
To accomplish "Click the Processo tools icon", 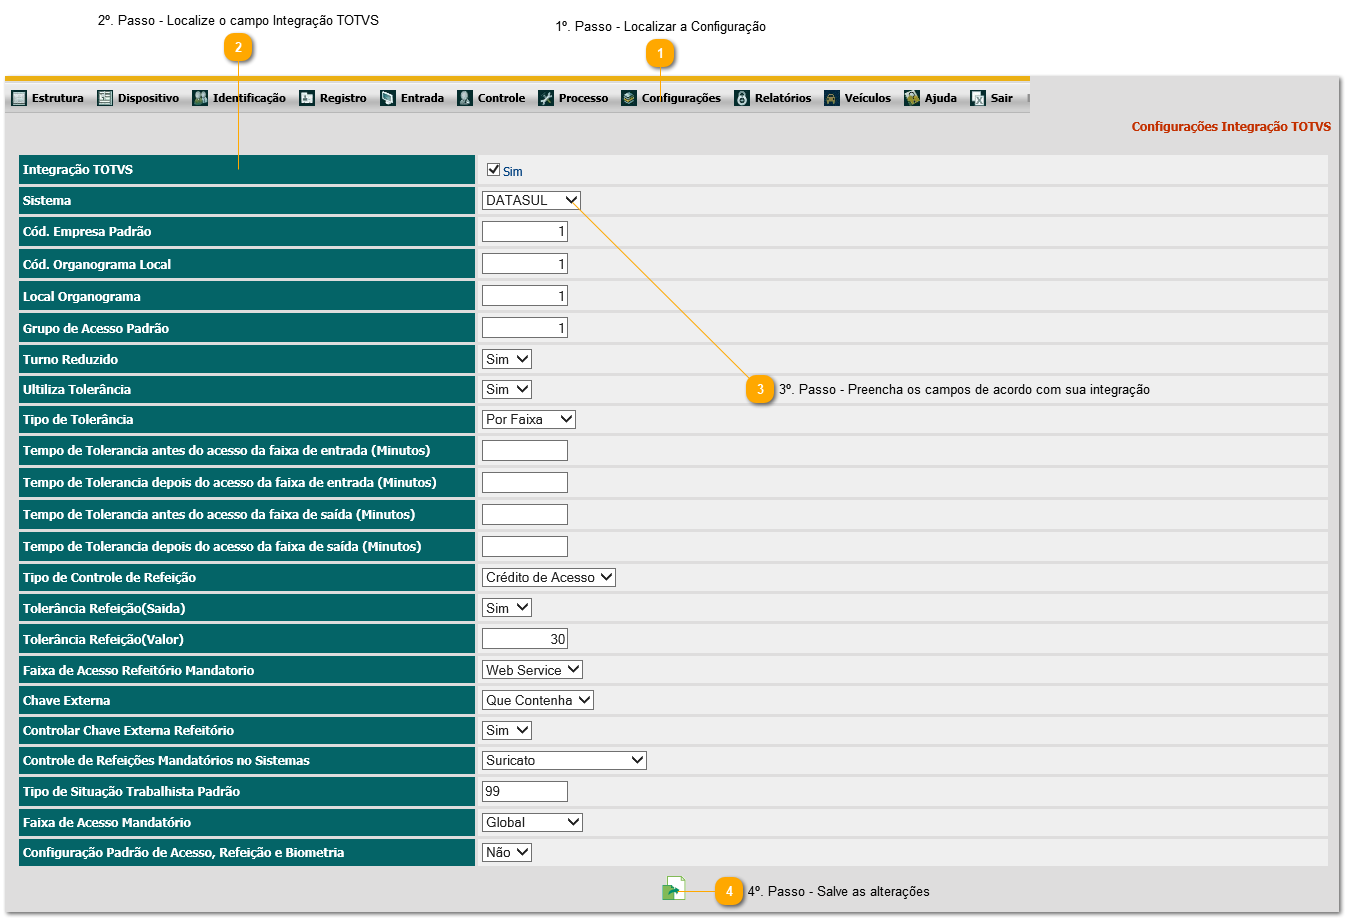I will coord(546,98).
